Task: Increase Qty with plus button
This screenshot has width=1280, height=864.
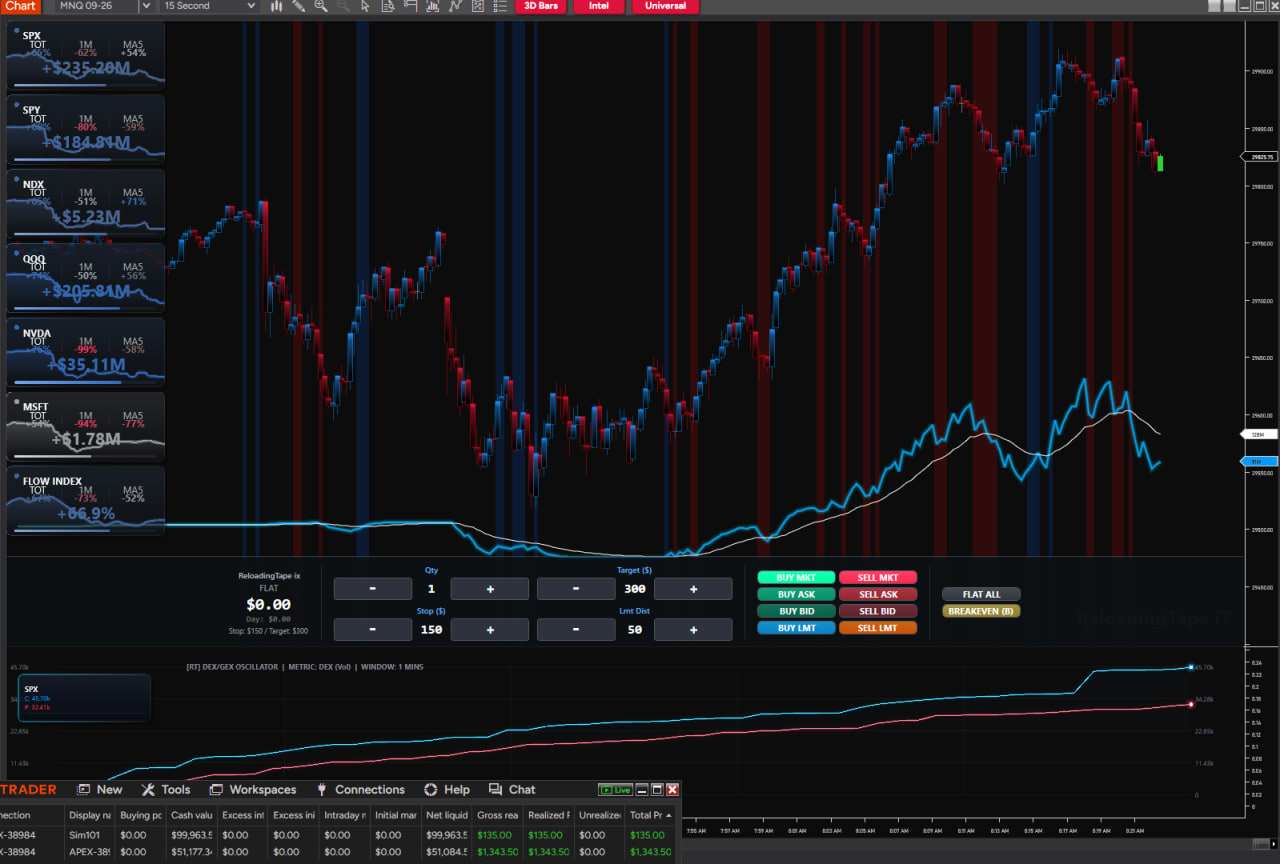Action: point(490,589)
